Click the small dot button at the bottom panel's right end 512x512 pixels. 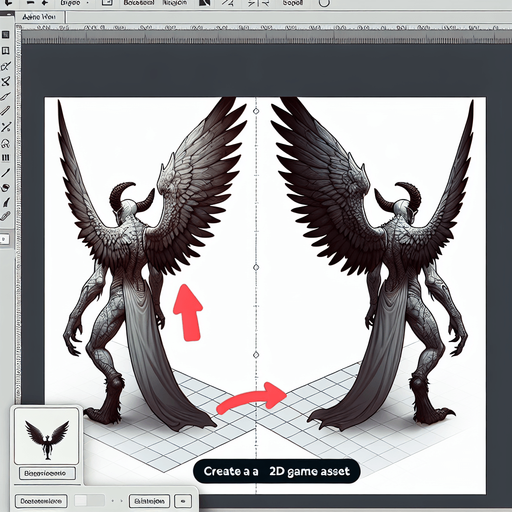(183, 501)
